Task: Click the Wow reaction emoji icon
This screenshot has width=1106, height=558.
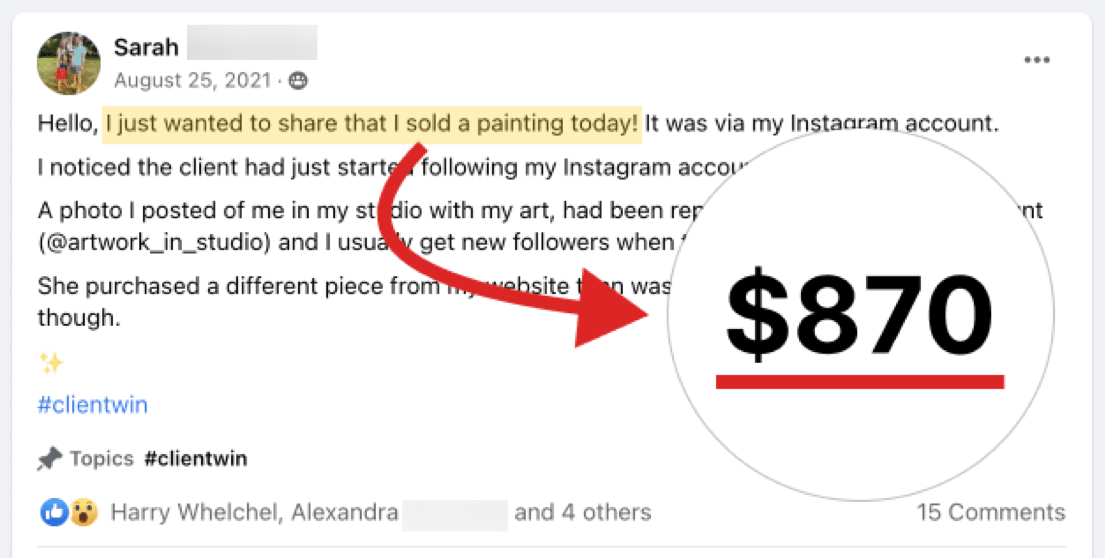Action: click(x=85, y=513)
